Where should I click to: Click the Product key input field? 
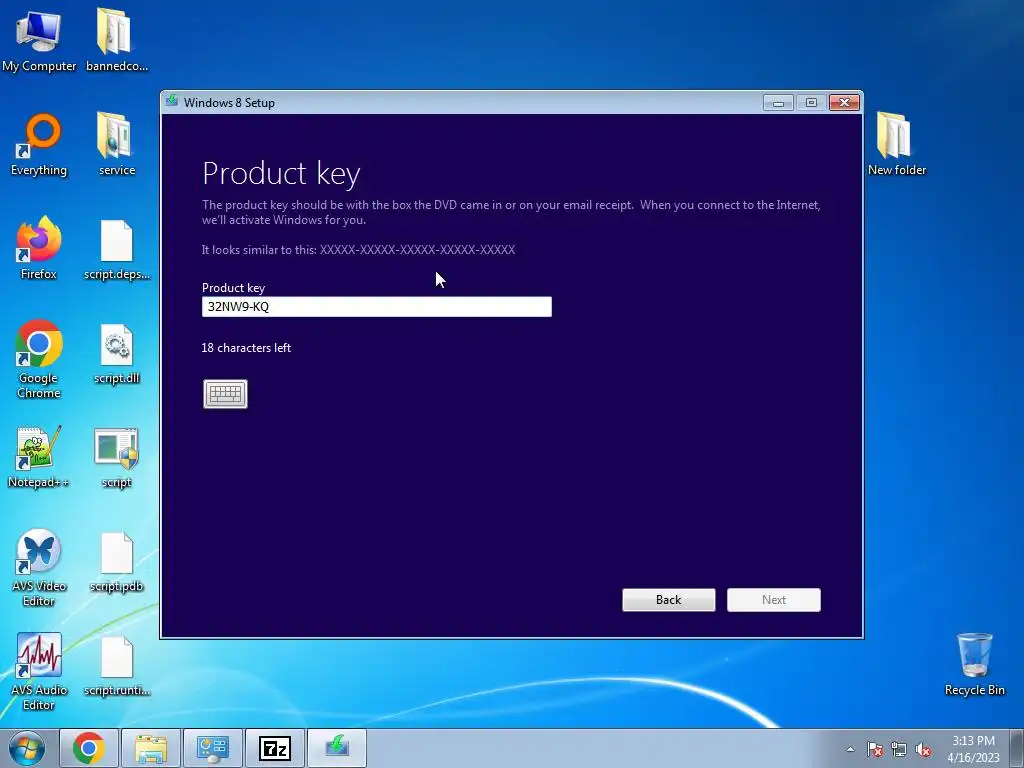click(x=377, y=307)
